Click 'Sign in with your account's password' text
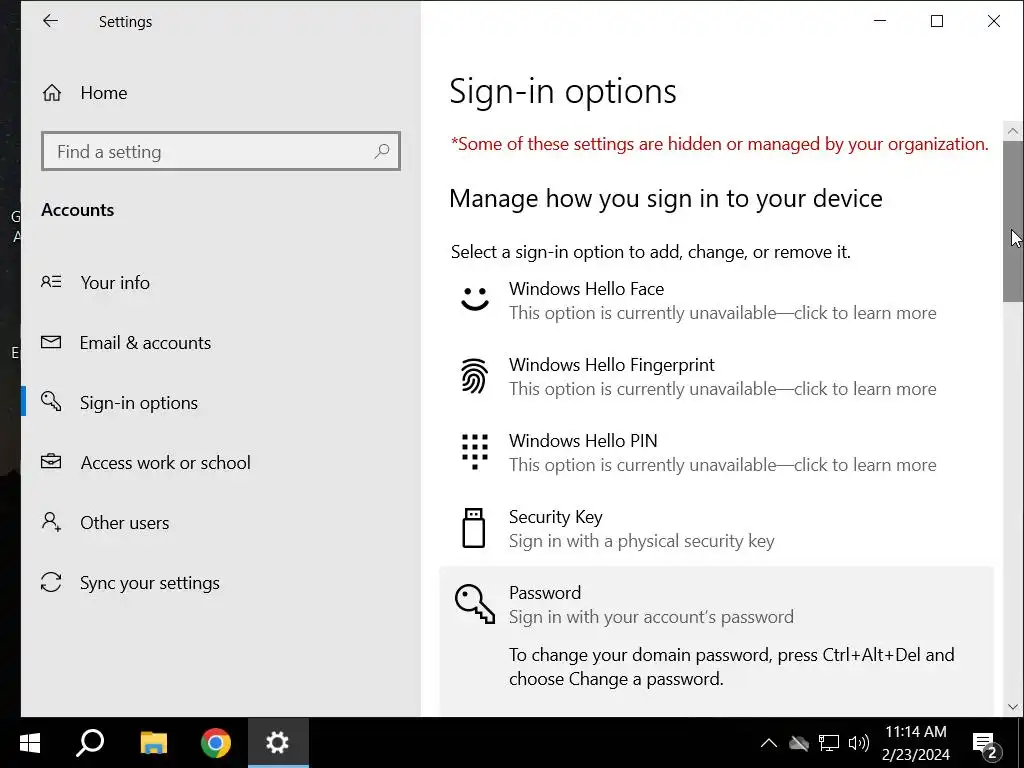Viewport: 1024px width, 768px height. coord(652,616)
